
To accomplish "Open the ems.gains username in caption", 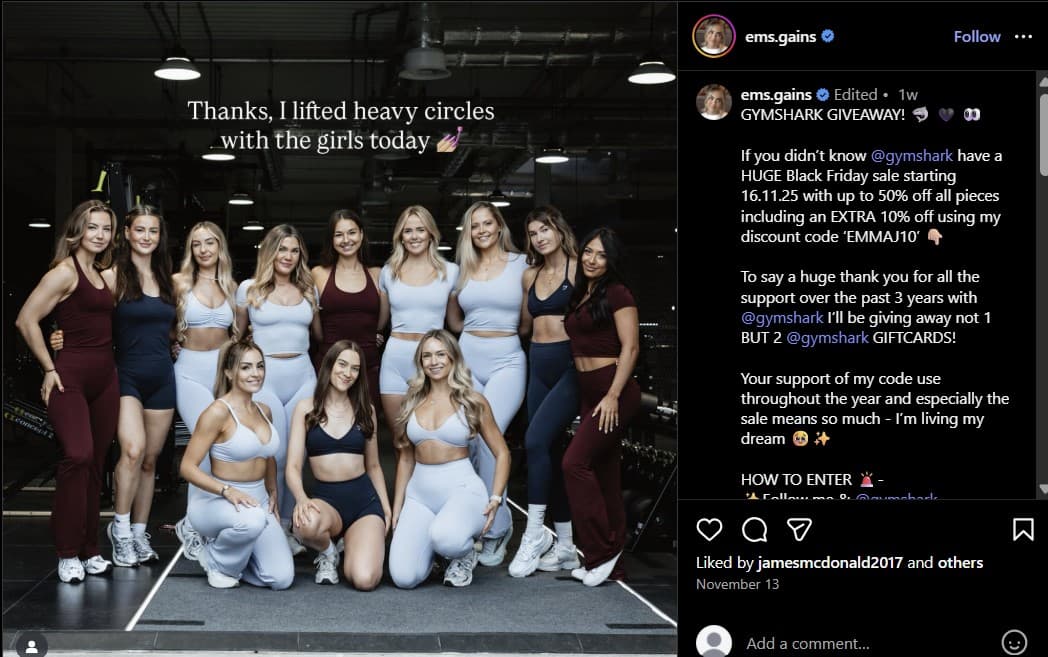I will coord(776,95).
